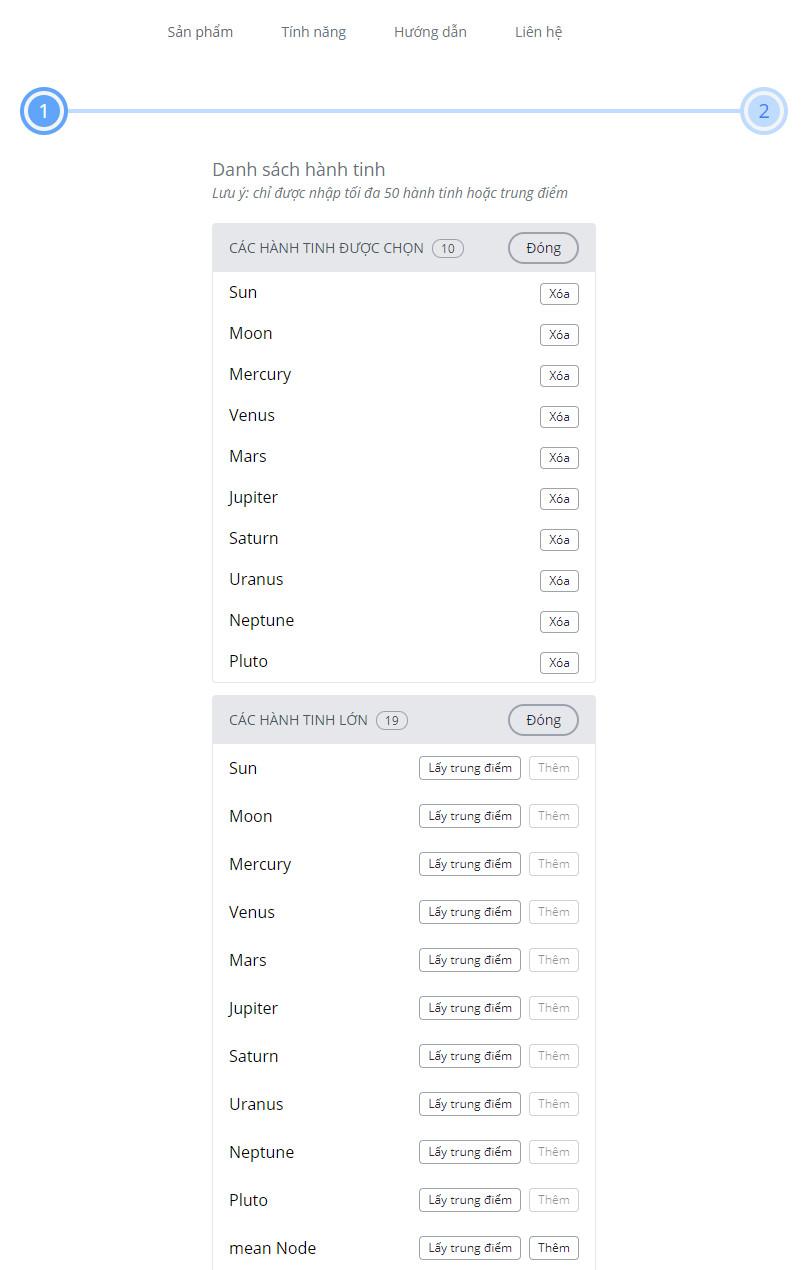This screenshot has width=811, height=1270.
Task: Click the count badge showing 19 major planets
Action: [x=391, y=719]
